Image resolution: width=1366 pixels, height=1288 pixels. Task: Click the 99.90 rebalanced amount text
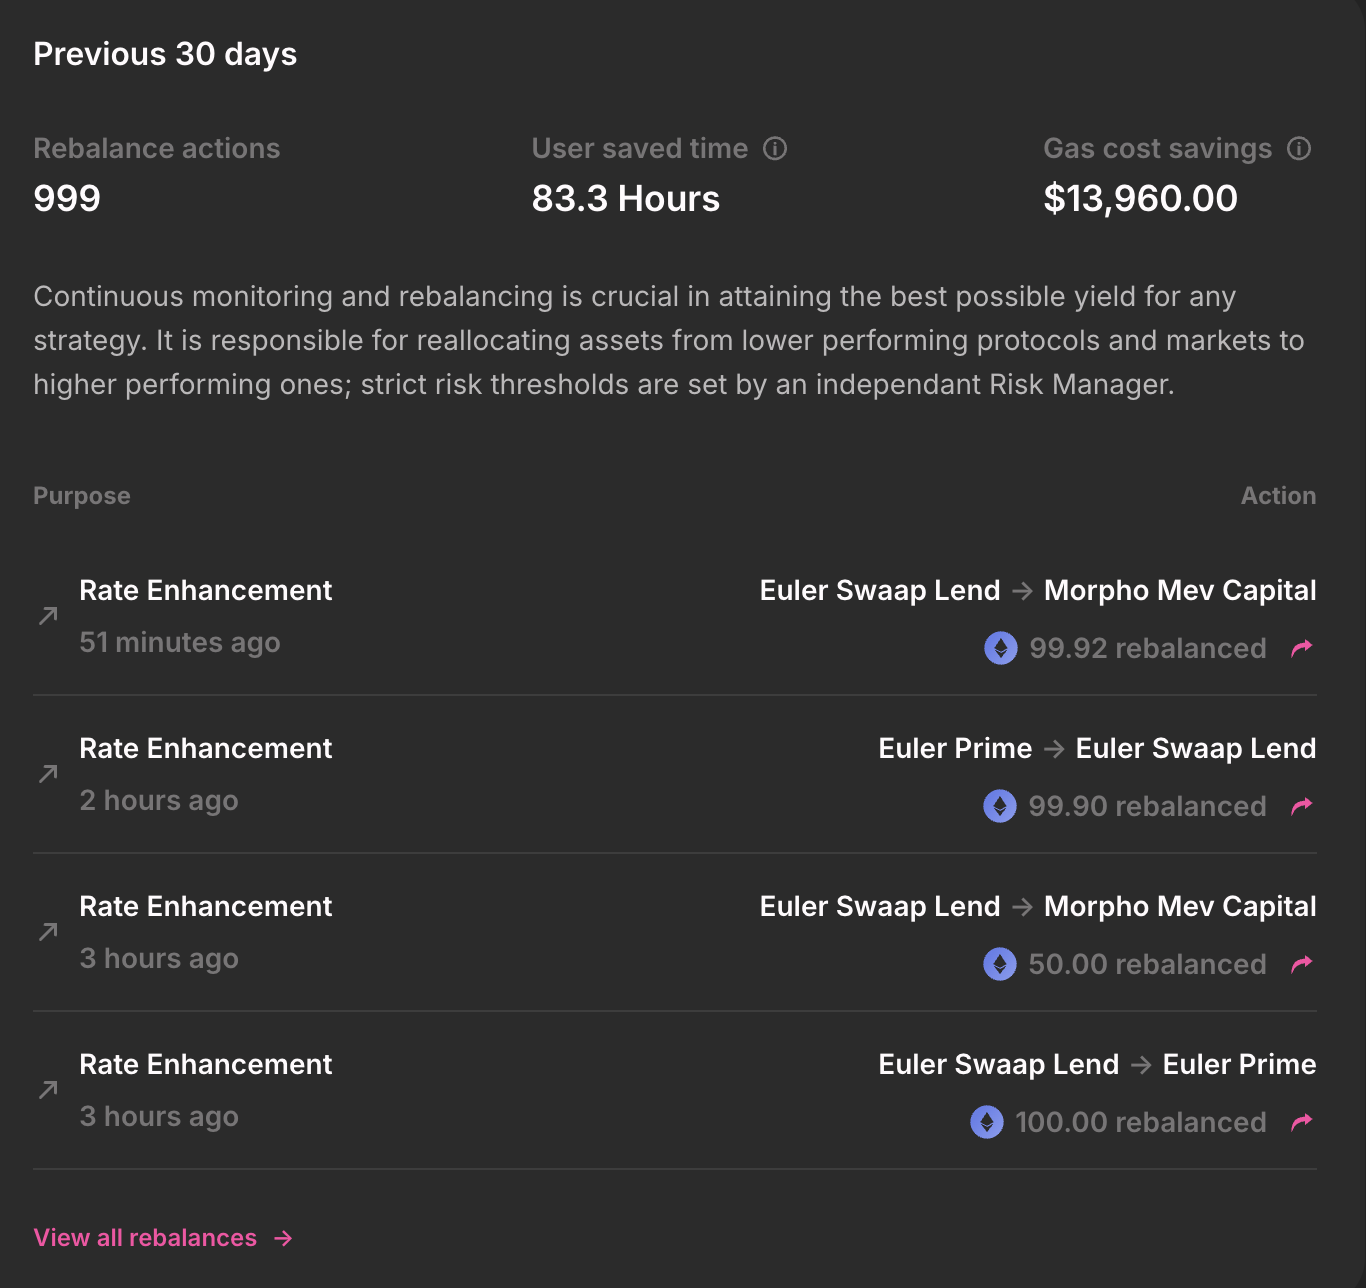click(1147, 806)
